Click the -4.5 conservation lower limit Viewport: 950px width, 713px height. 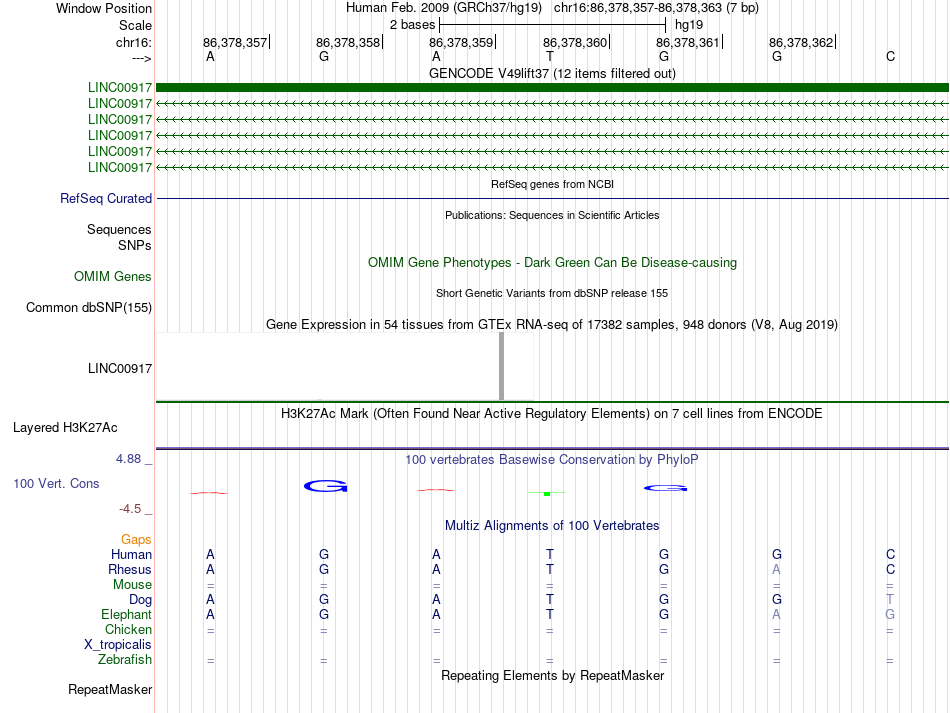coord(130,509)
